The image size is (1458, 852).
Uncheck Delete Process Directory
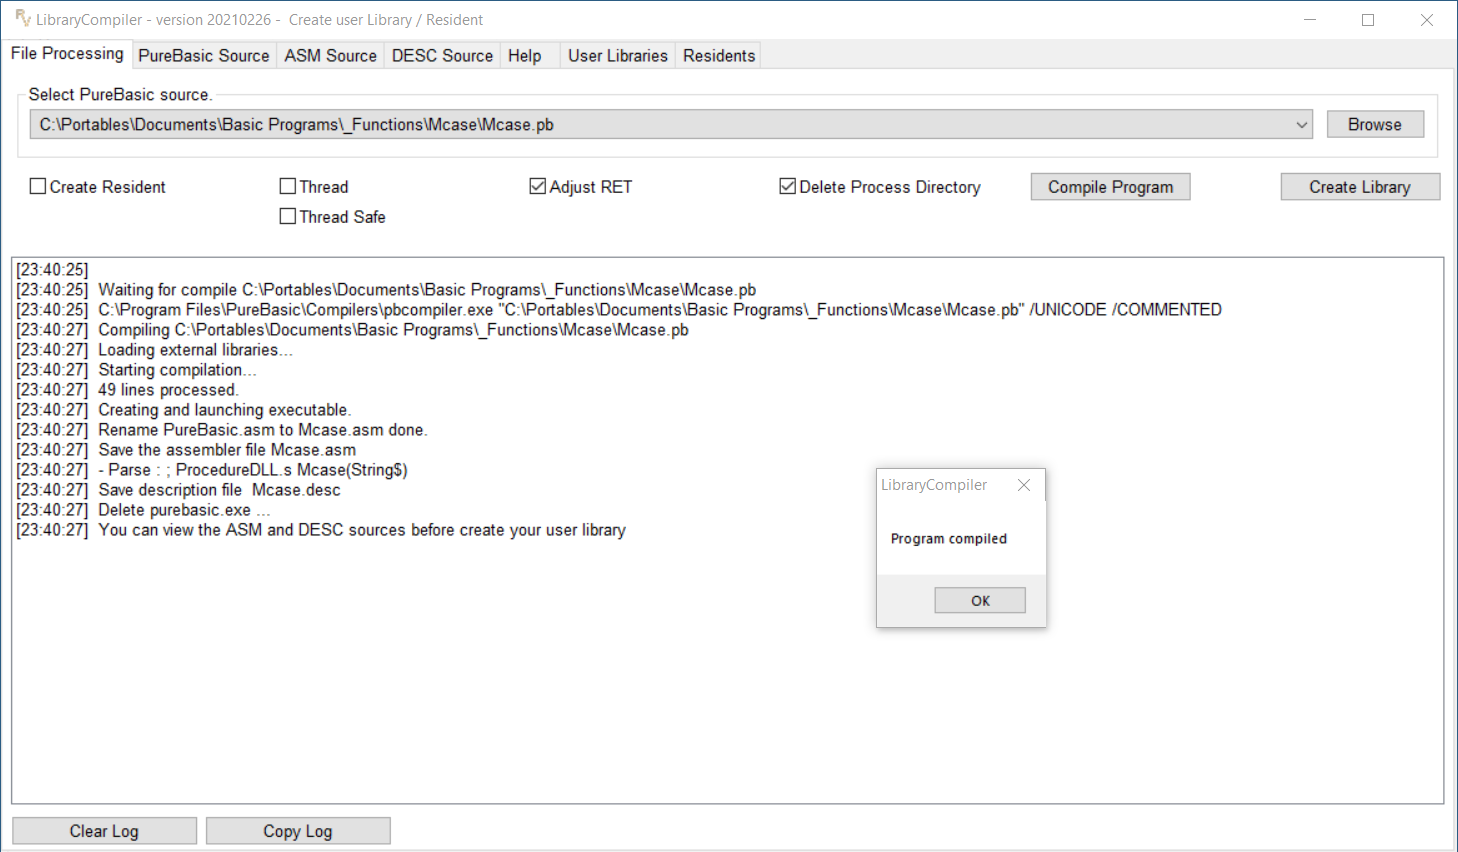pos(788,187)
